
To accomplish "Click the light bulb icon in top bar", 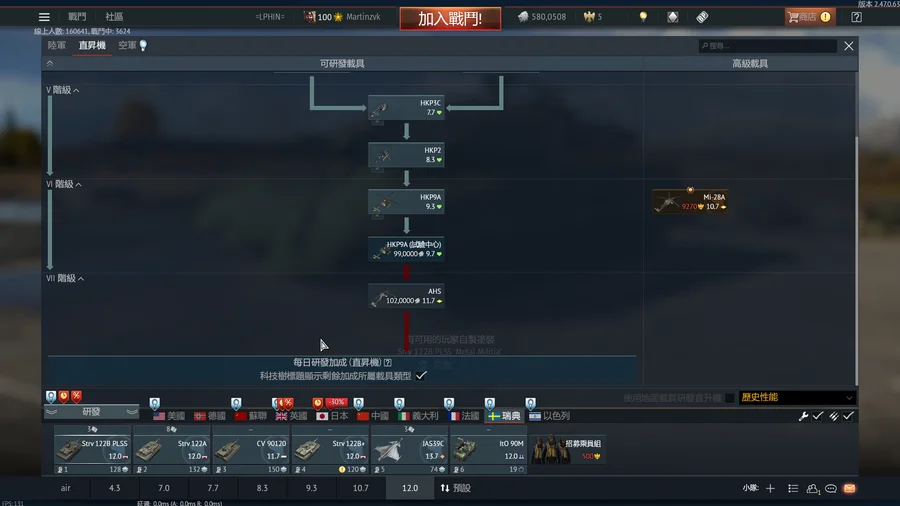I will pyautogui.click(x=643, y=17).
